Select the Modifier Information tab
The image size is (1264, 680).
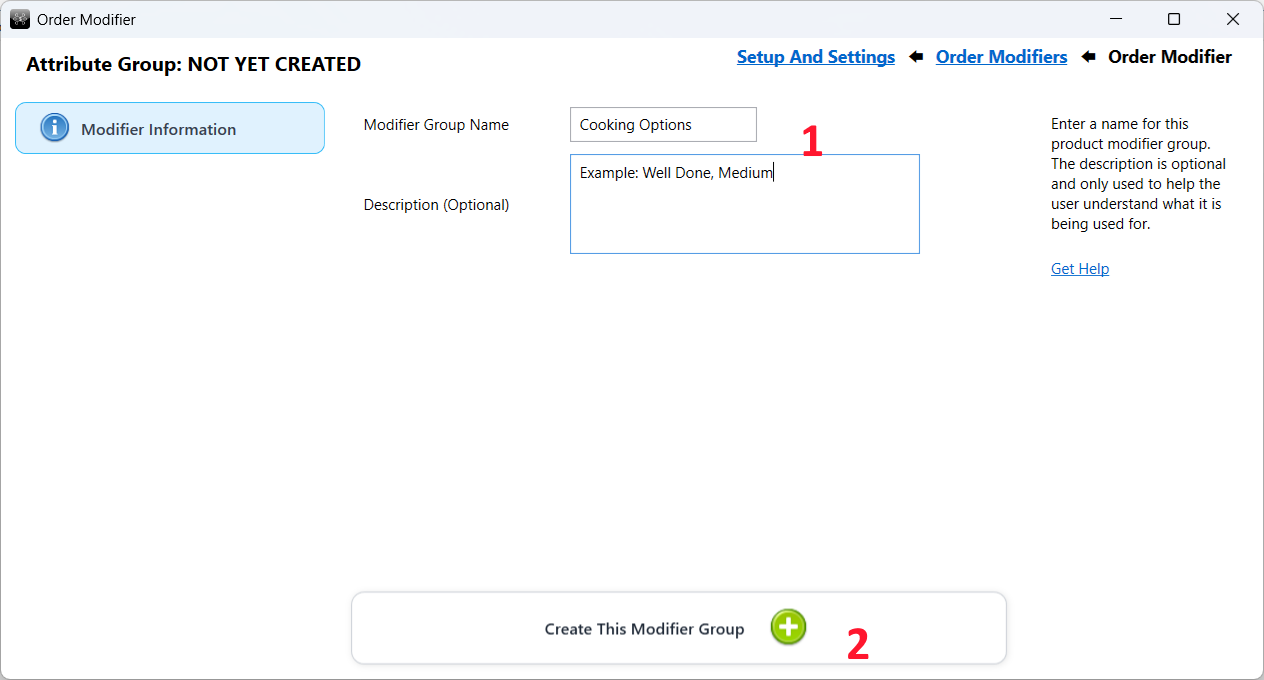click(170, 128)
